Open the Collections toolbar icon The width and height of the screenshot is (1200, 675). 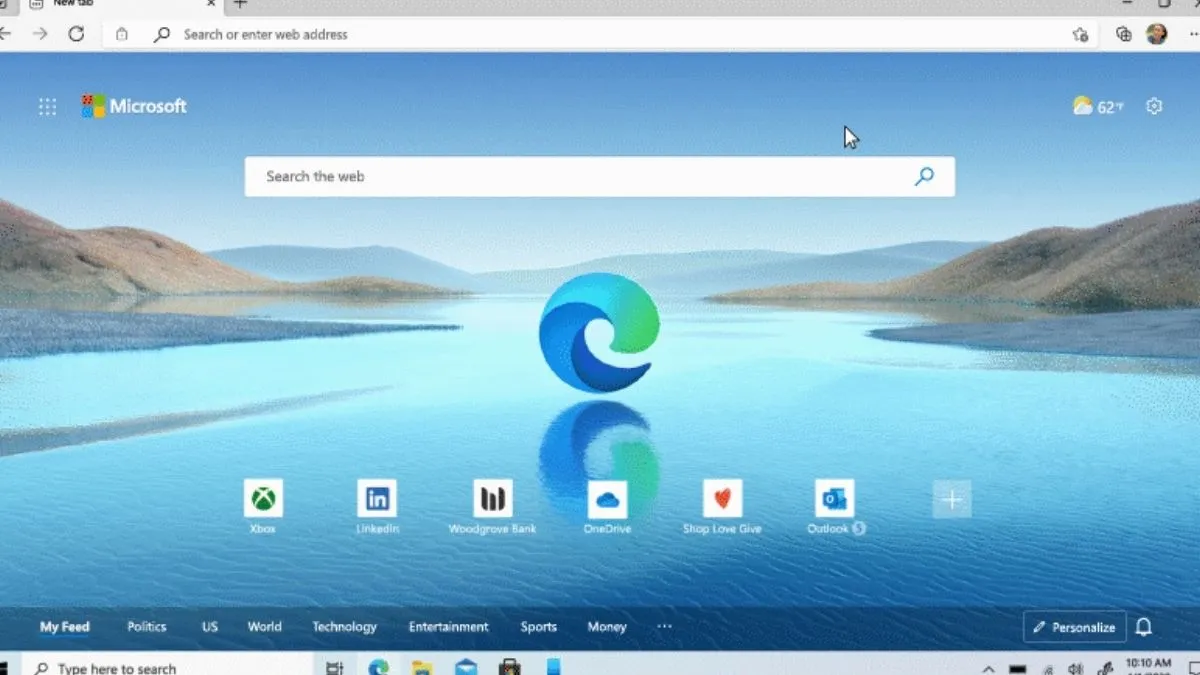1124,34
